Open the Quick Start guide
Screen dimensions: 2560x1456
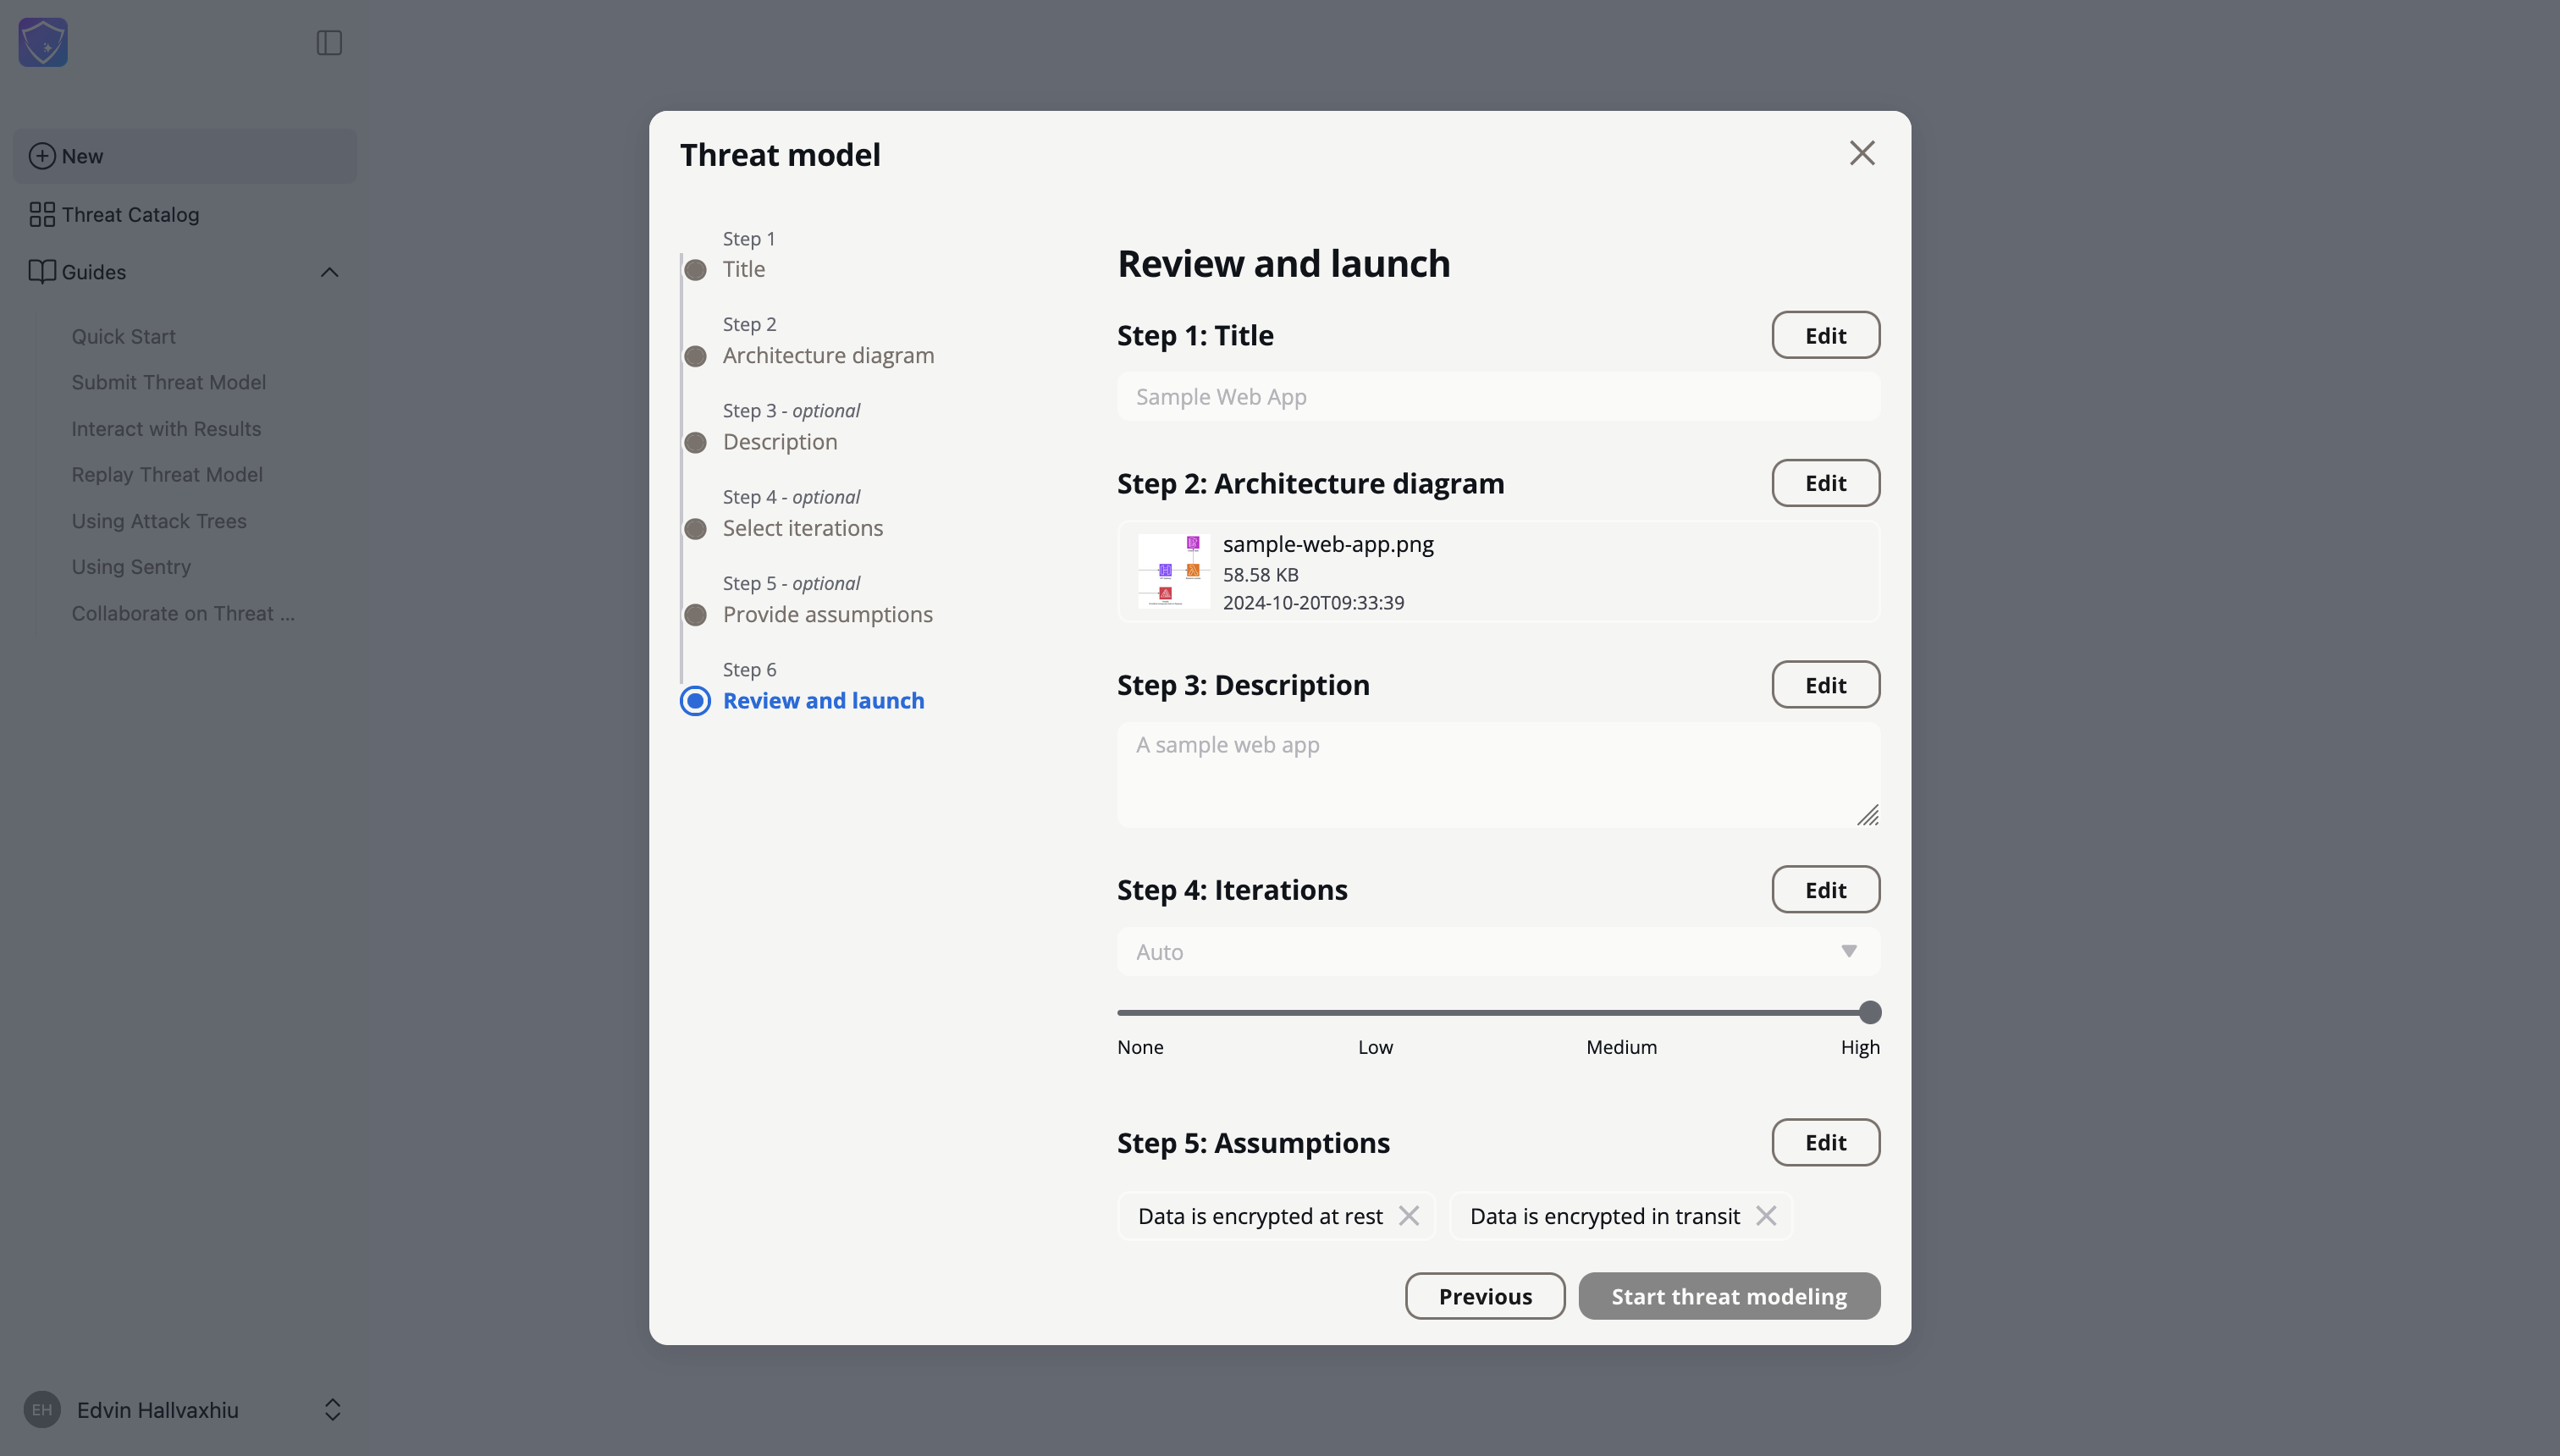(123, 337)
